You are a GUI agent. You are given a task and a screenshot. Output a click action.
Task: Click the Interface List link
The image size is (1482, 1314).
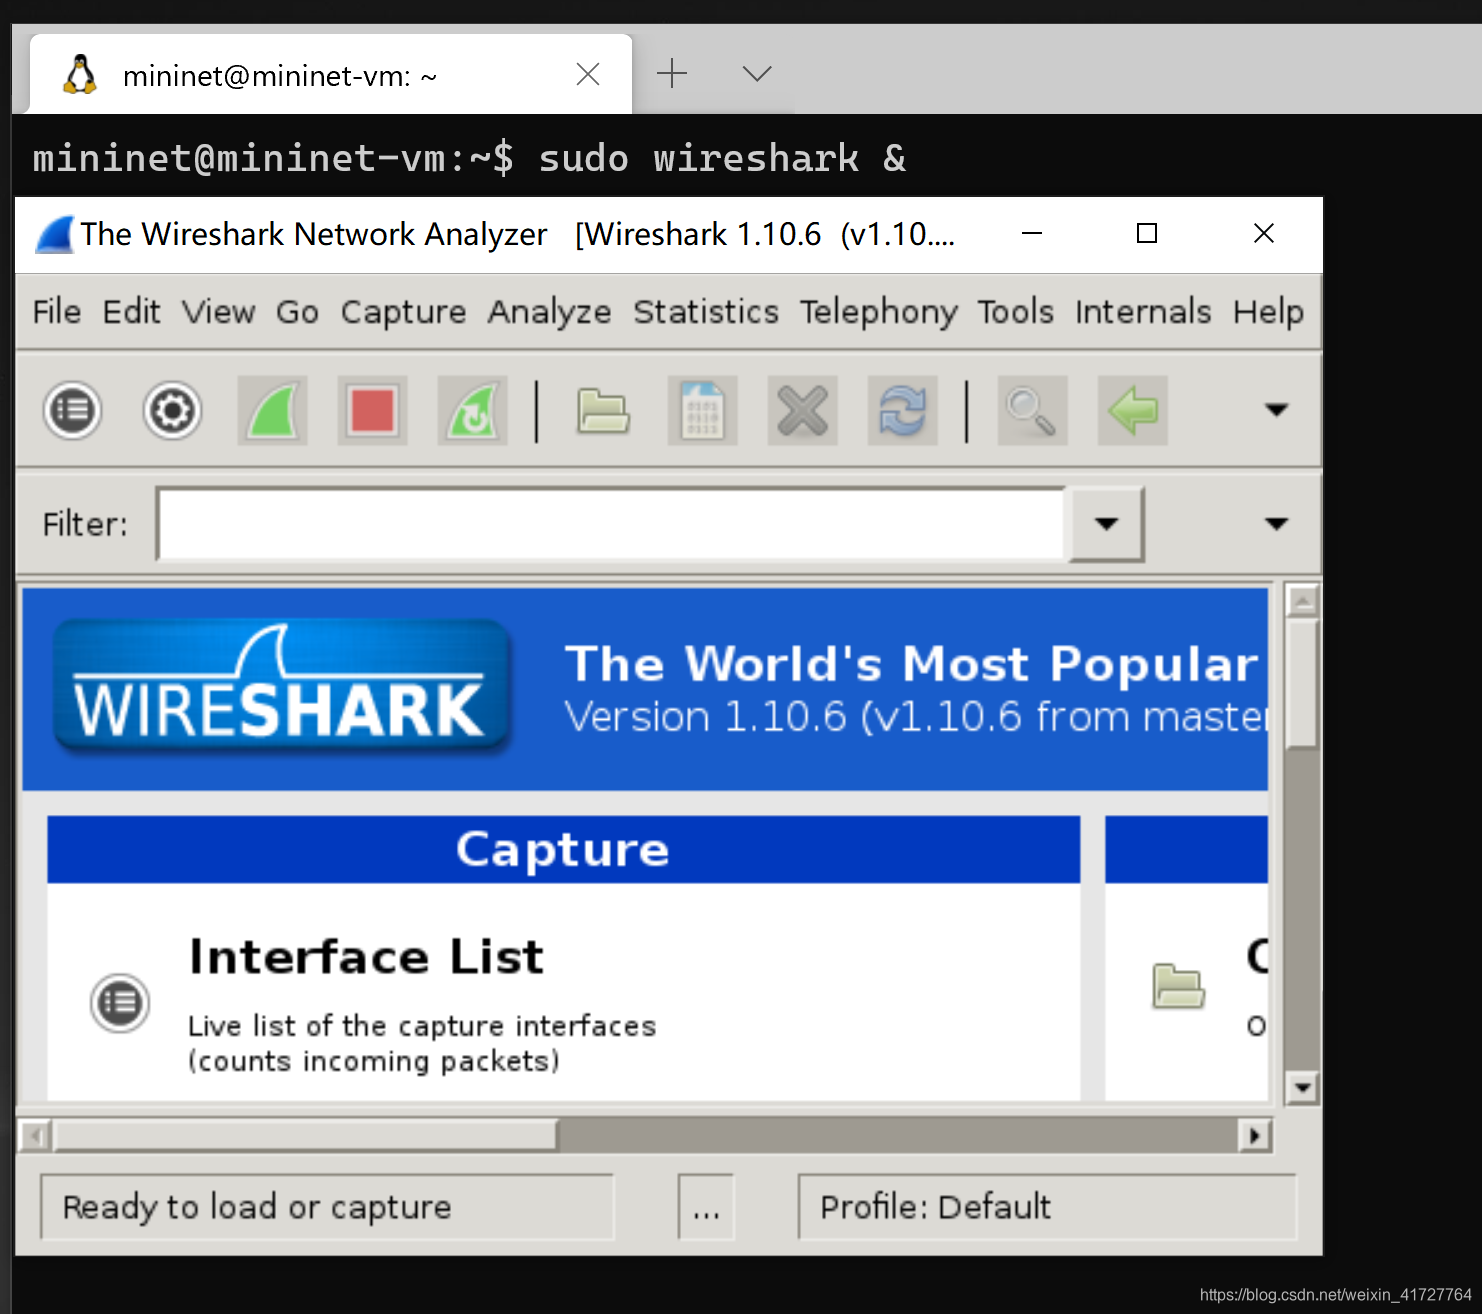(x=366, y=957)
